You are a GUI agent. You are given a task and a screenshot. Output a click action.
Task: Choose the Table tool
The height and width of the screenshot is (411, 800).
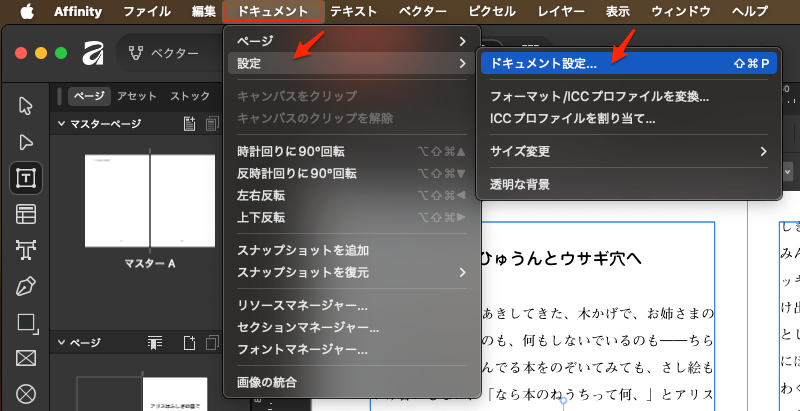pyautogui.click(x=26, y=214)
